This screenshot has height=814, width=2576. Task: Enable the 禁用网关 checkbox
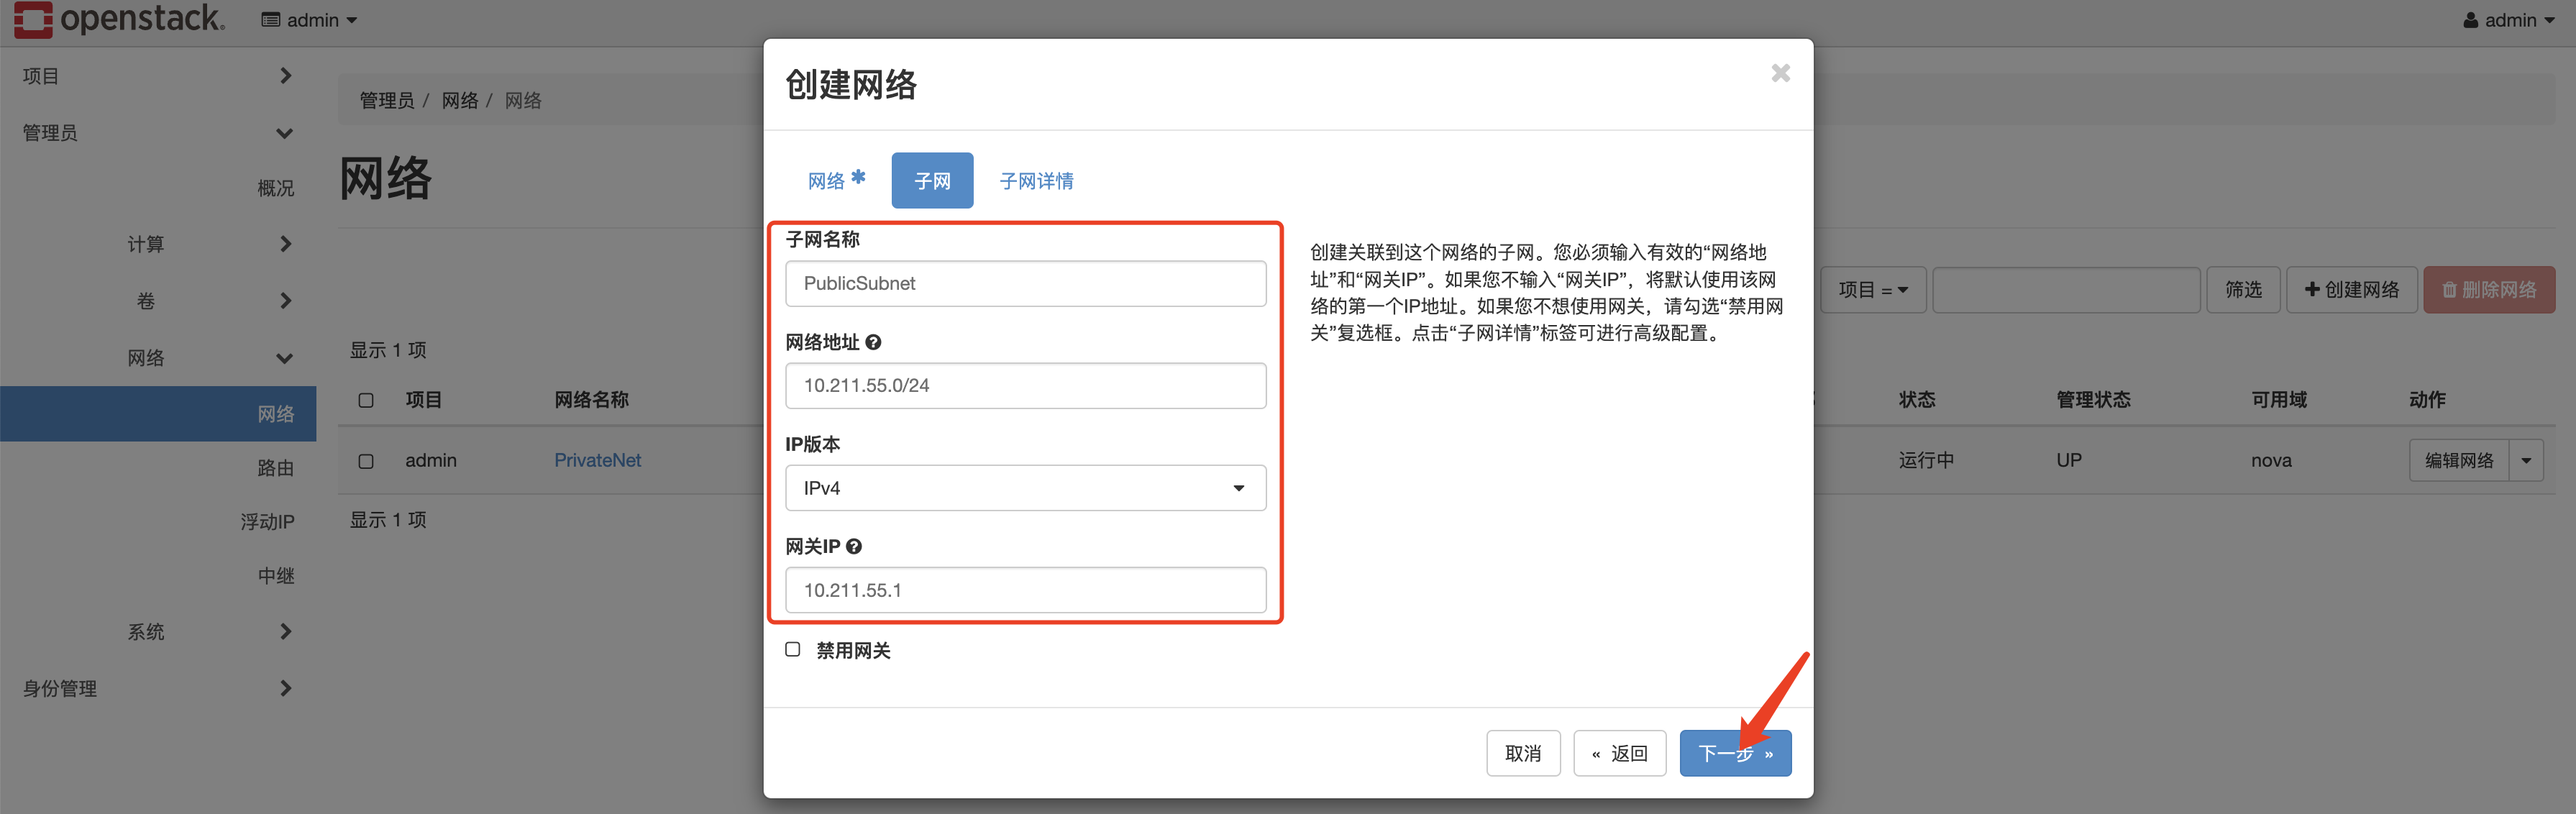pos(792,649)
